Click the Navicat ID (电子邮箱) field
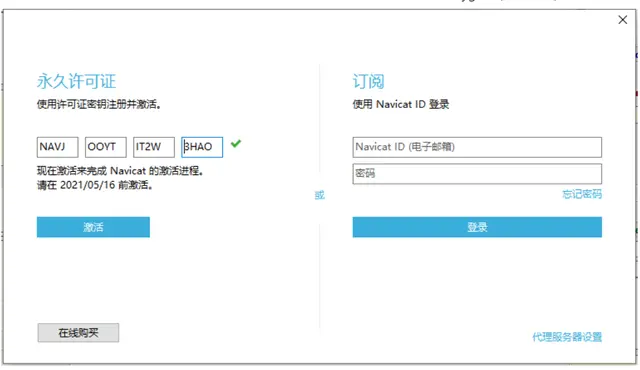640x370 pixels. click(477, 147)
